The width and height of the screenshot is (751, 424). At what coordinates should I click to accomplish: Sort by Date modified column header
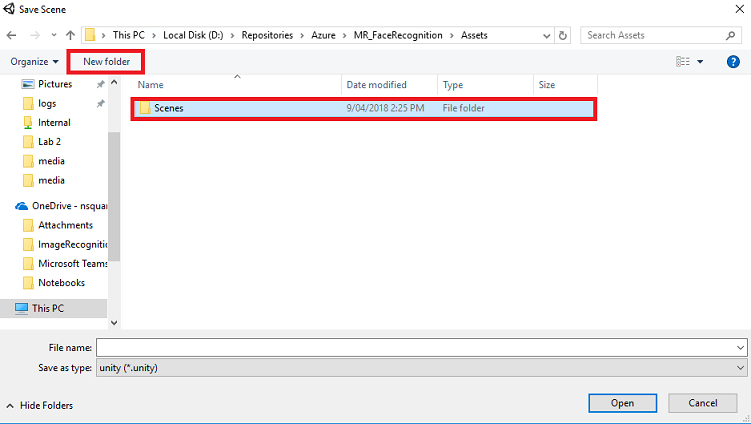(x=376, y=85)
